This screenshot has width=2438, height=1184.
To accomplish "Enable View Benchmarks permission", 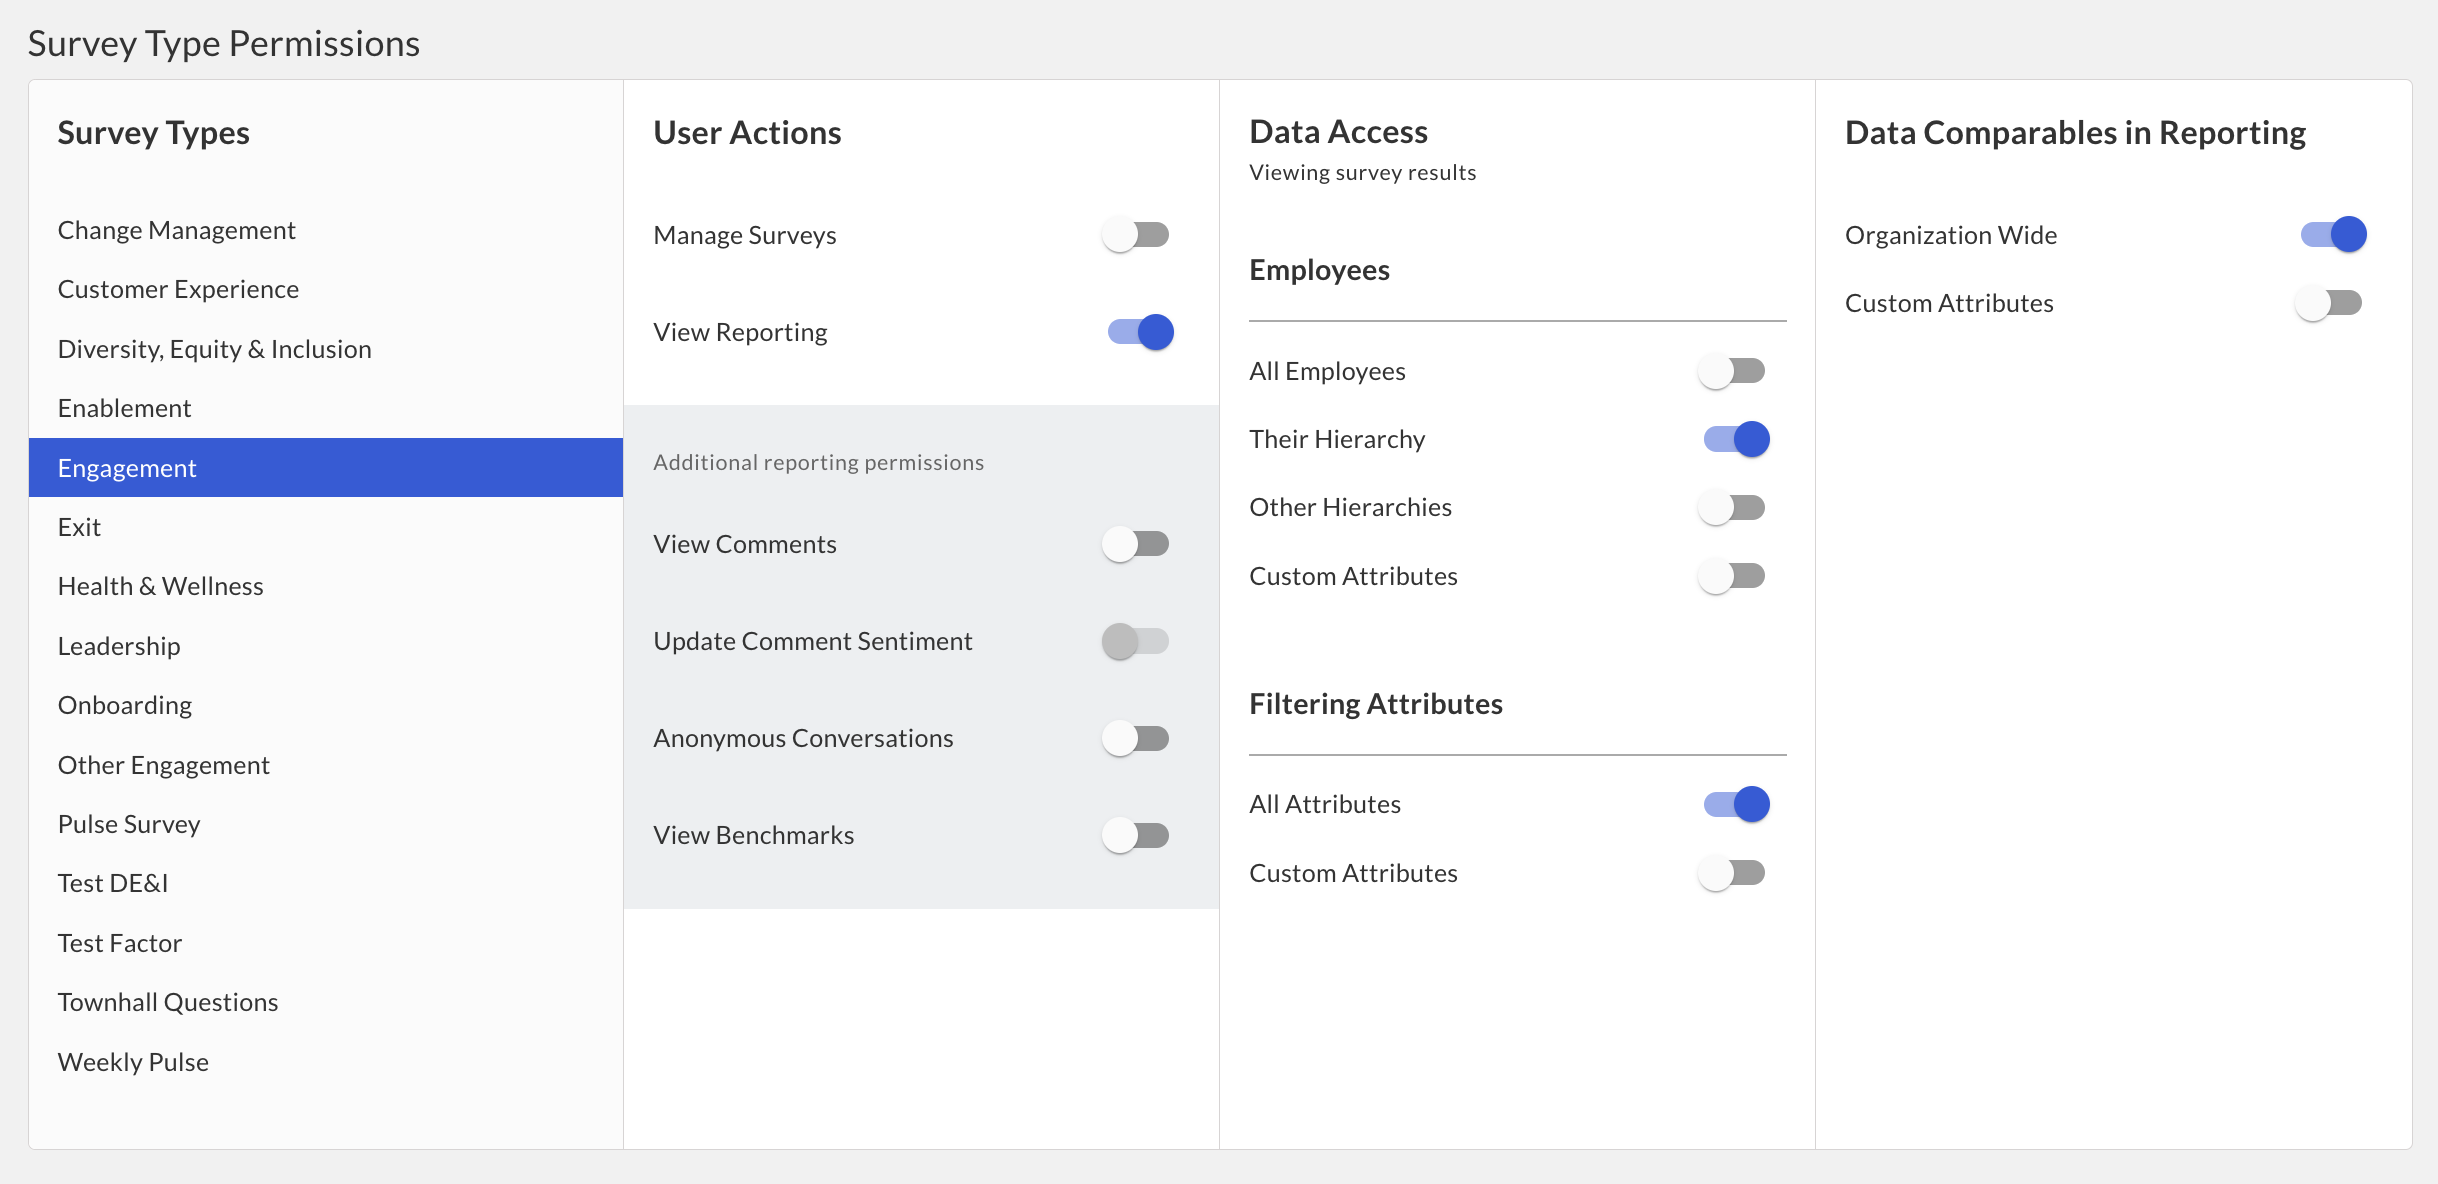I will pyautogui.click(x=1137, y=834).
